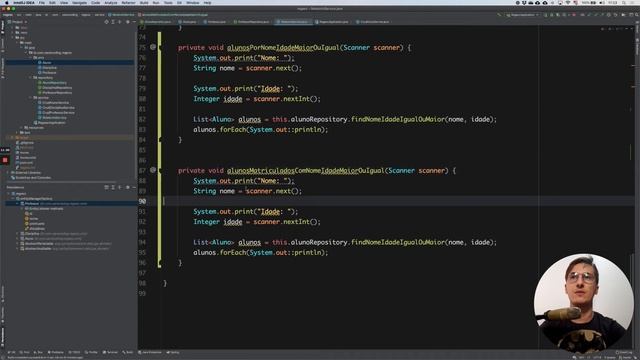
Task: Open AlunoRepository in the project tree
Action: 54,82
